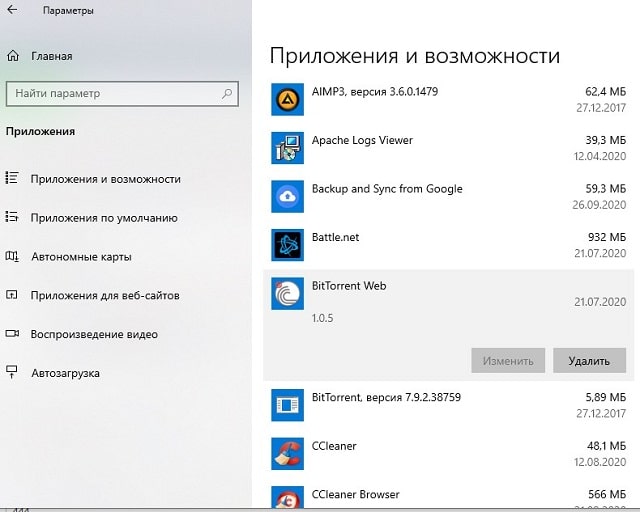
Task: Click the Battle.net app icon
Action: (x=287, y=245)
